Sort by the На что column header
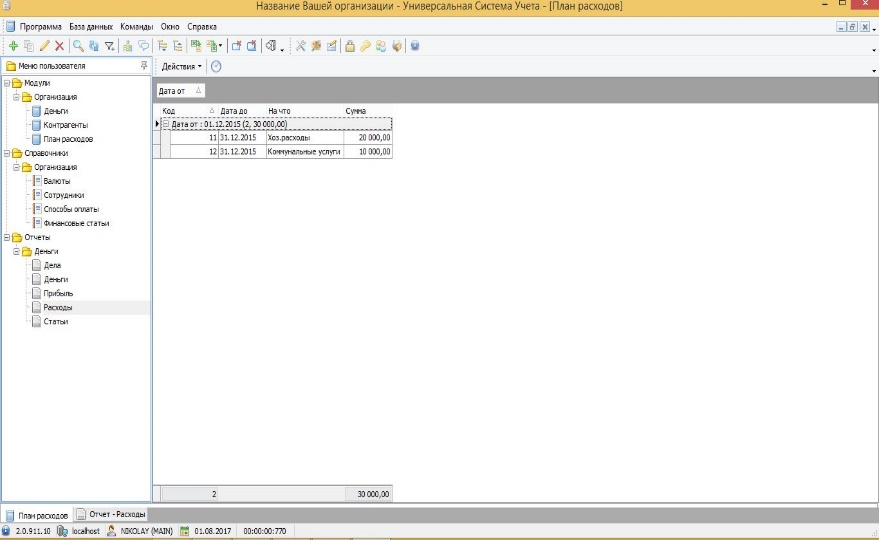Image resolution: width=879 pixels, height=540 pixels. click(305, 111)
